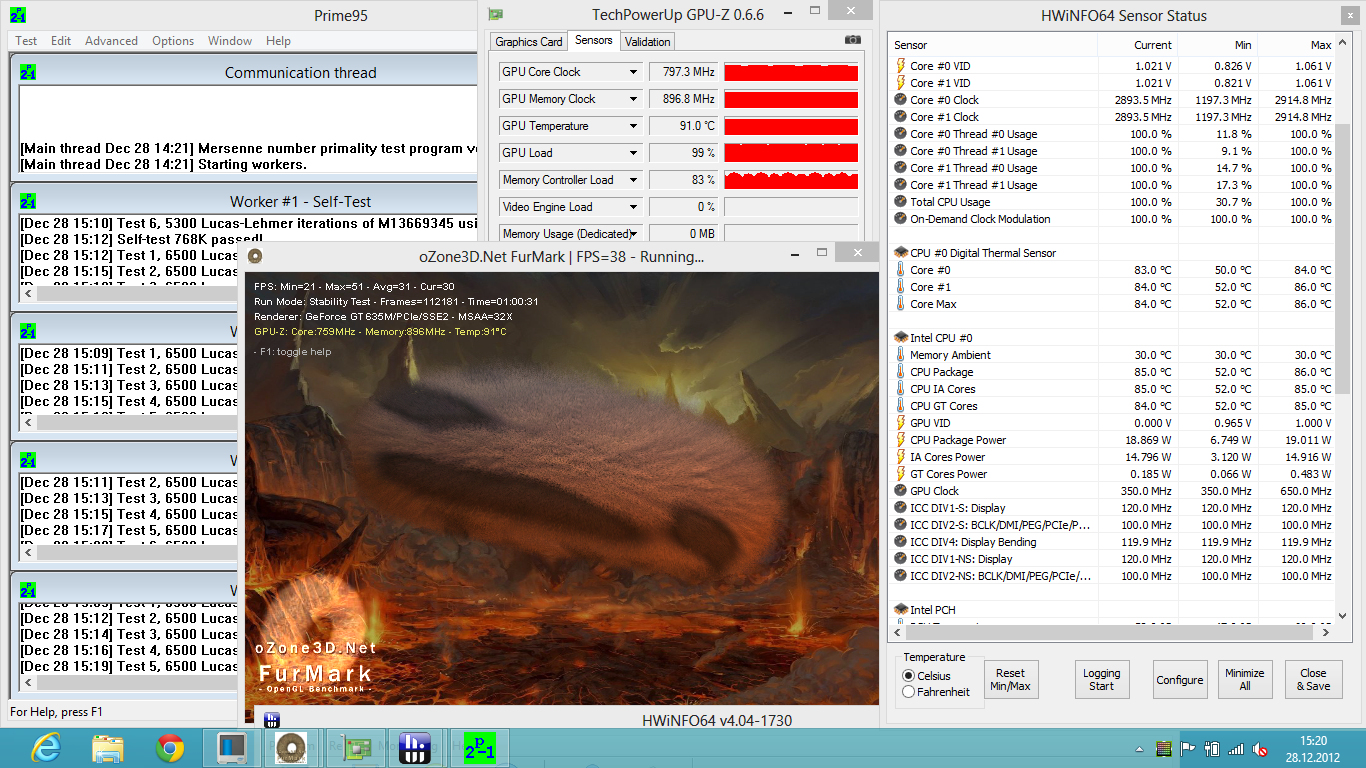The width and height of the screenshot is (1366, 768).
Task: Click the GPU-Z title bar icon
Action: [495, 15]
